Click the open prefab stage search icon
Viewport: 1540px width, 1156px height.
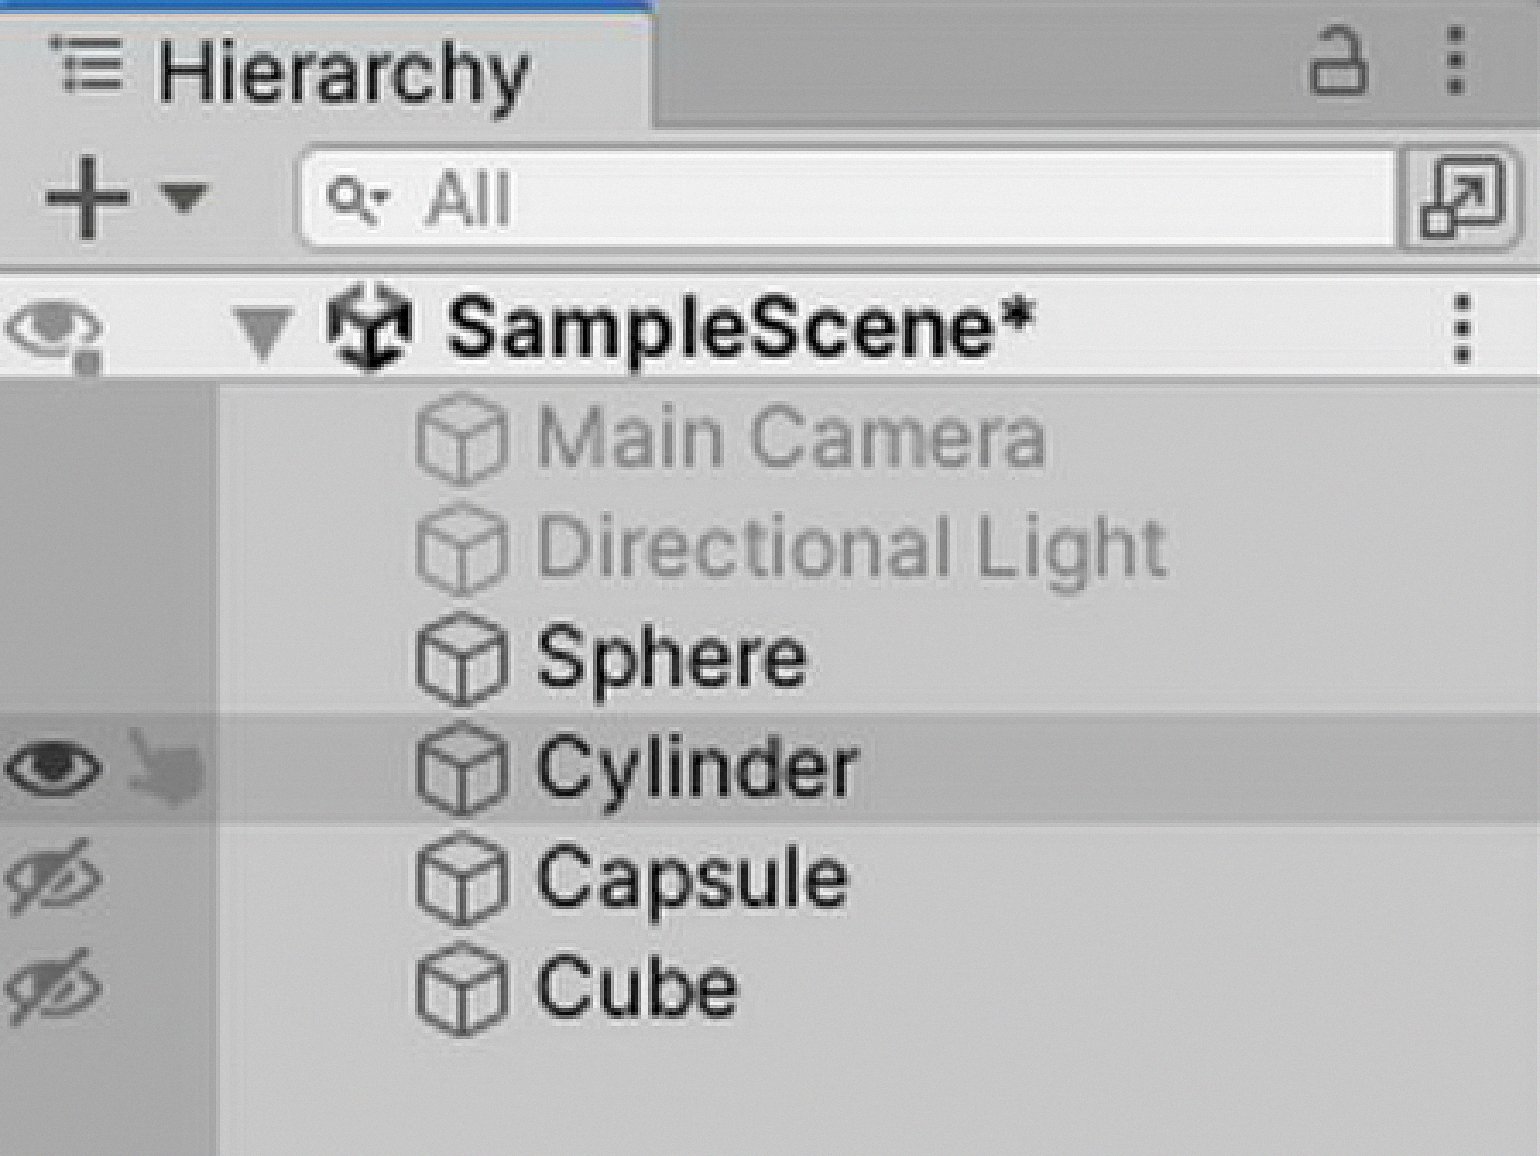point(1461,197)
